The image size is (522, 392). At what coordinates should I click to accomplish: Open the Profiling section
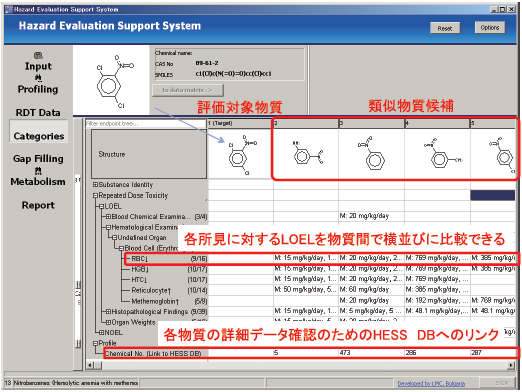(38, 89)
